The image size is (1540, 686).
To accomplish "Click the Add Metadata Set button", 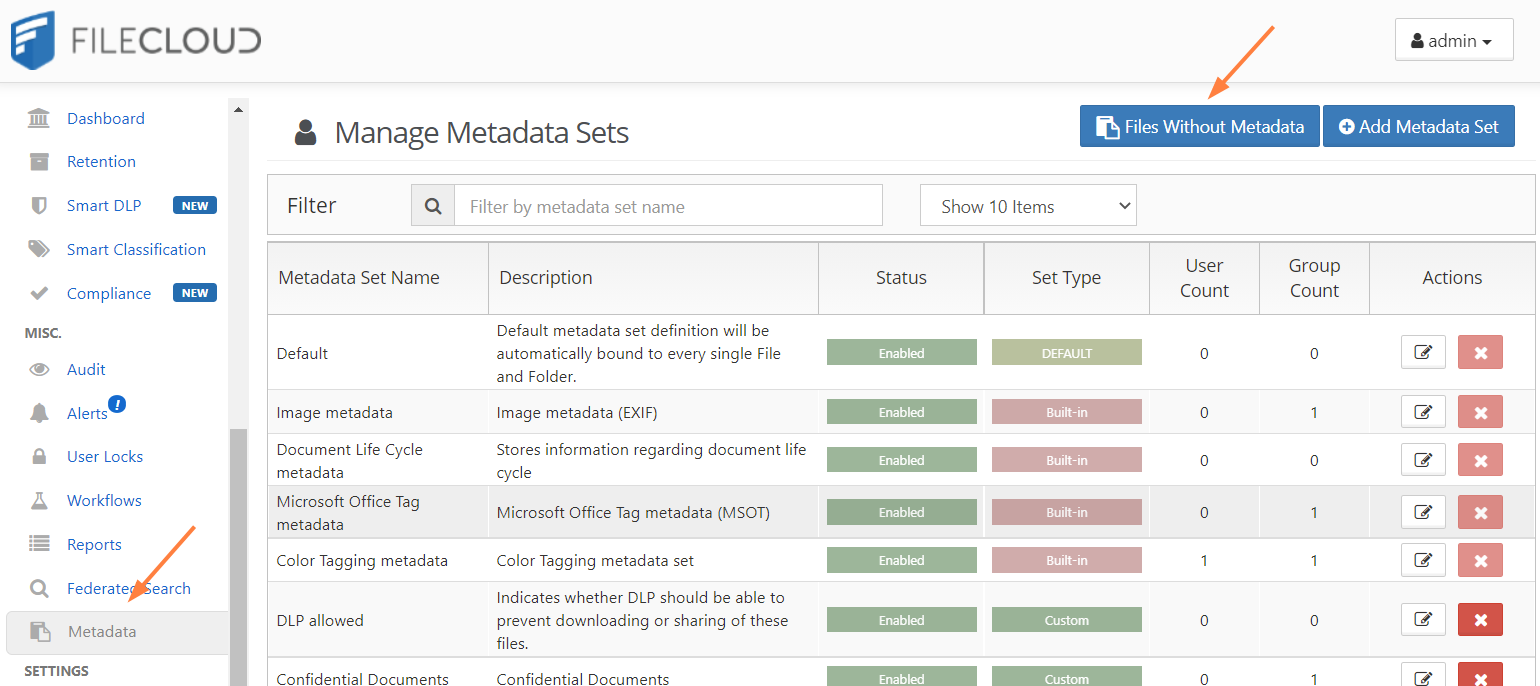I will [x=1418, y=127].
